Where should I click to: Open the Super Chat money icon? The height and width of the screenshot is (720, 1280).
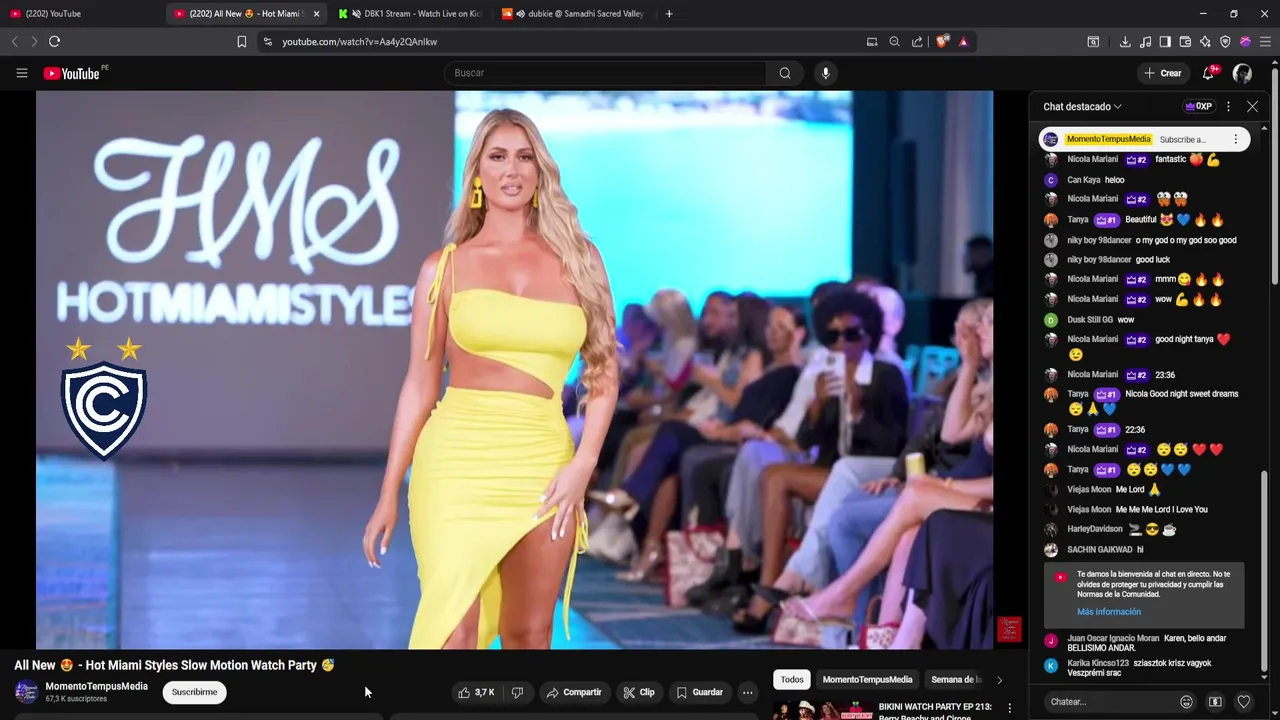coord(1215,702)
